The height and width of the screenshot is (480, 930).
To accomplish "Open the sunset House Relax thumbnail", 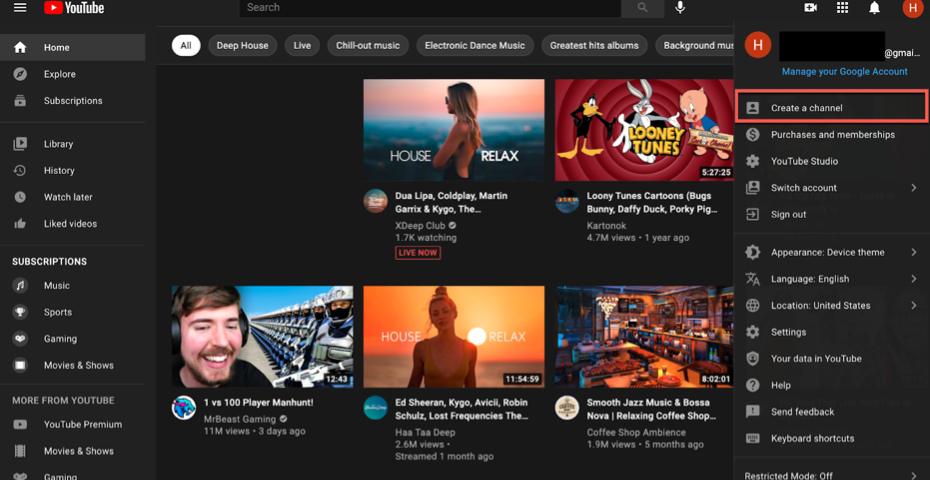I will point(454,336).
